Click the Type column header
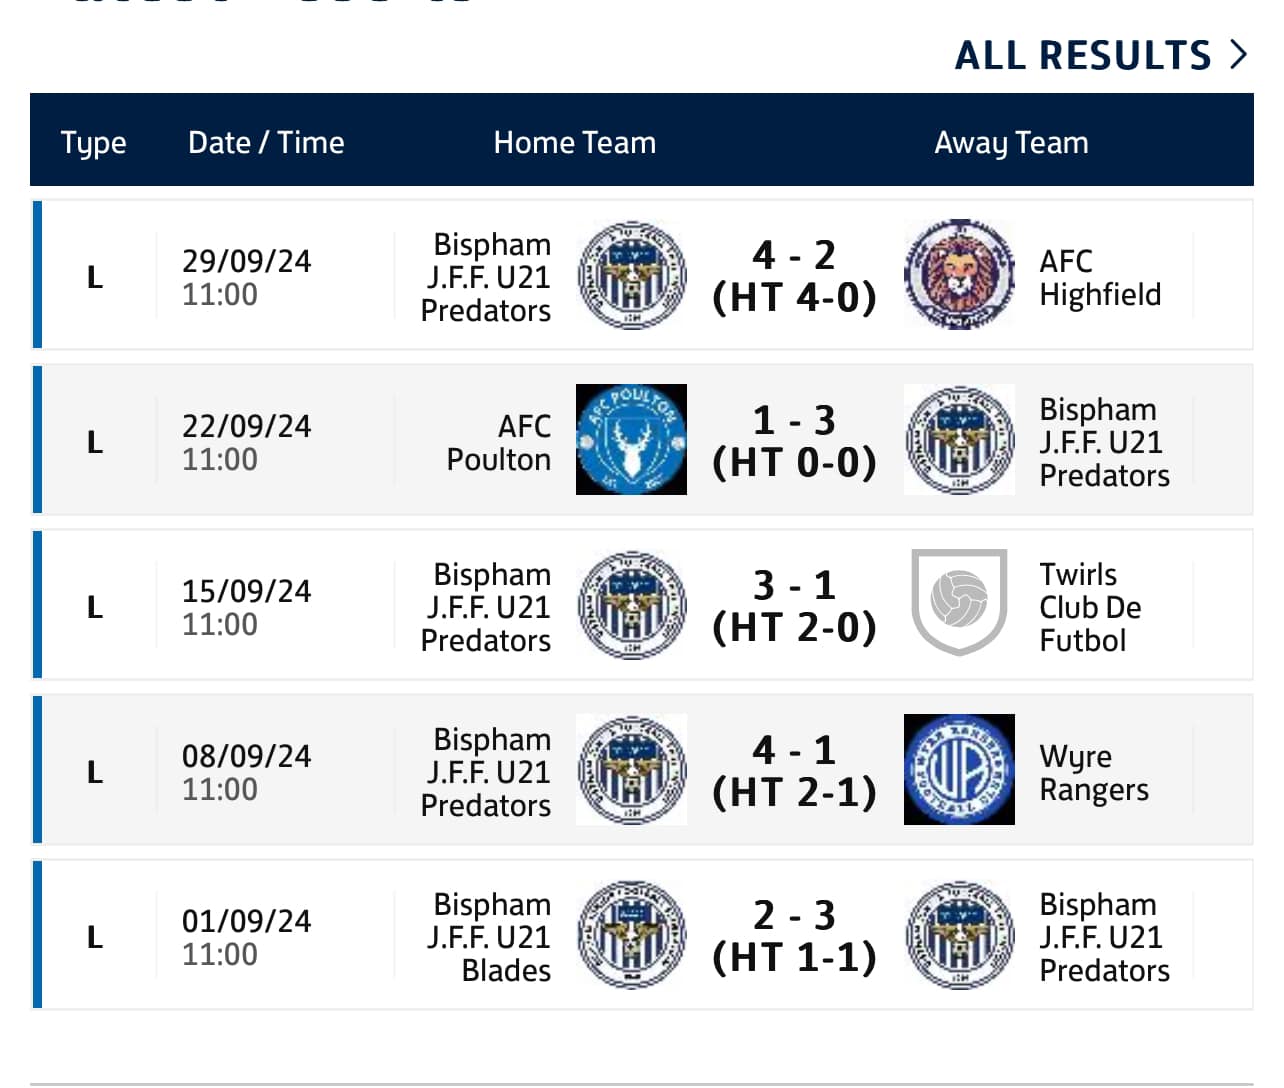The image size is (1284, 1088). [93, 142]
